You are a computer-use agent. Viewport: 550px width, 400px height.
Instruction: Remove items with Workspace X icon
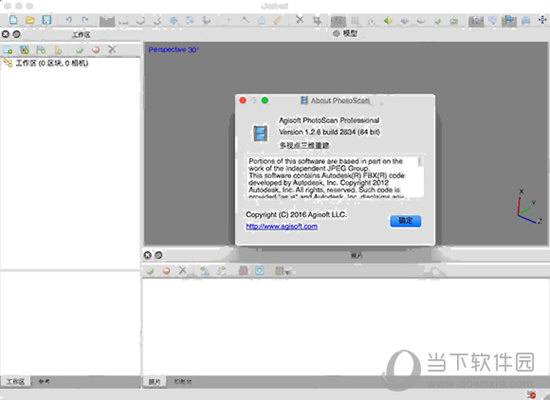(x=112, y=49)
